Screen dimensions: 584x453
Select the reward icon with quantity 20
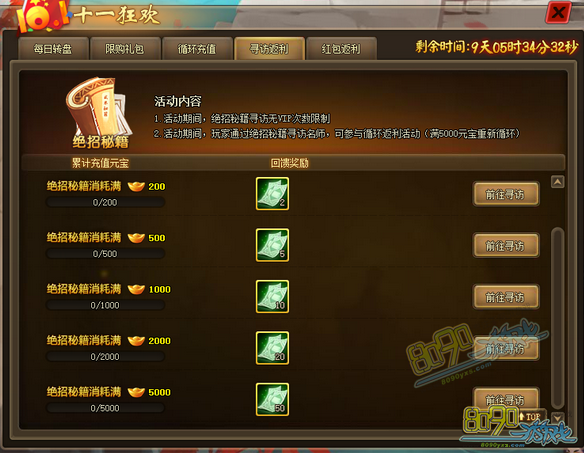(x=272, y=348)
